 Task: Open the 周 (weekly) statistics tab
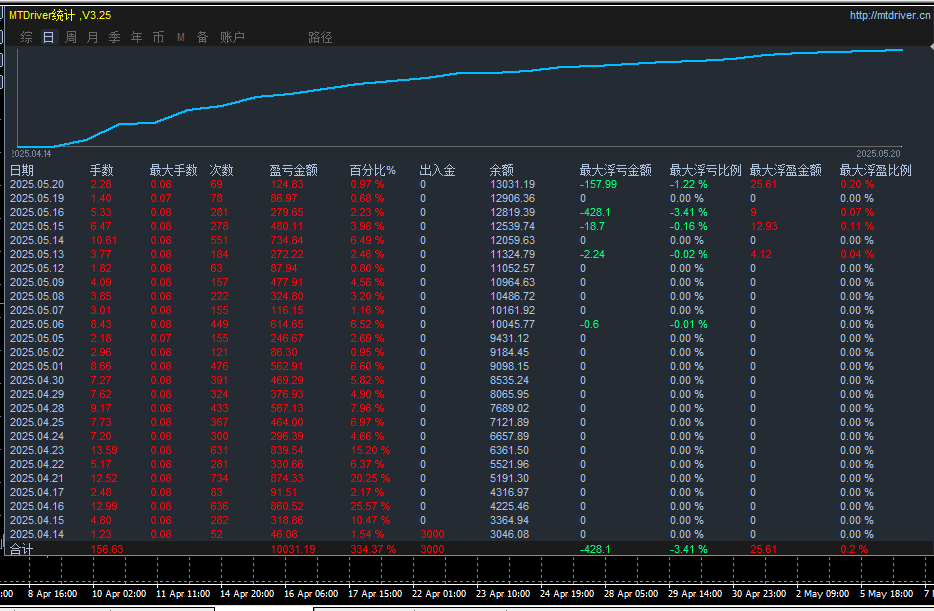tap(71, 37)
